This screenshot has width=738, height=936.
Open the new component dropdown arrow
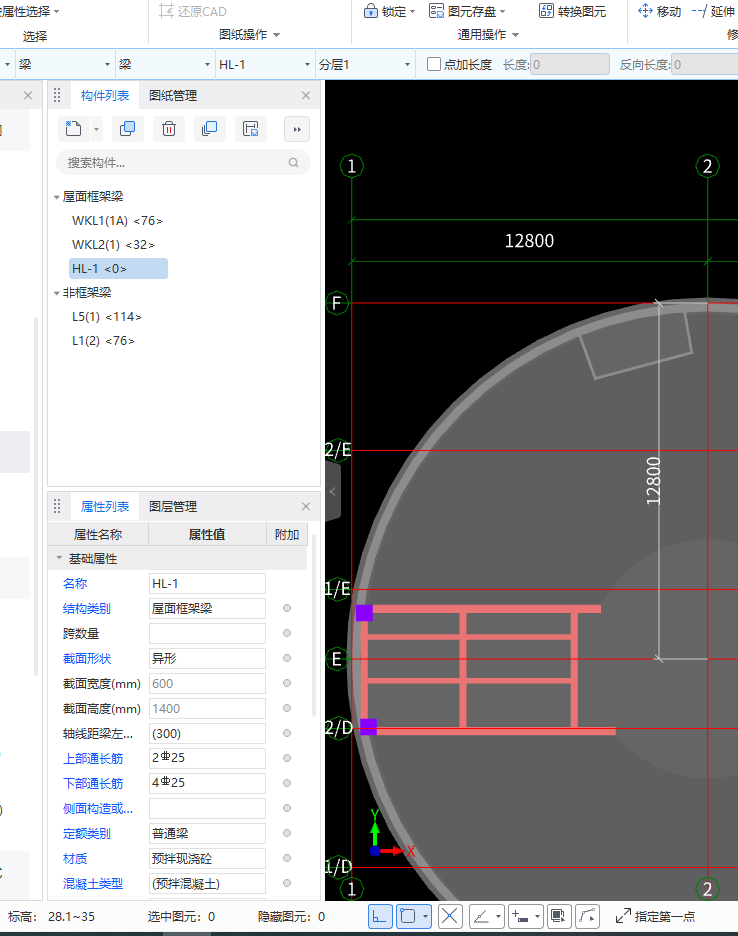pos(96,129)
